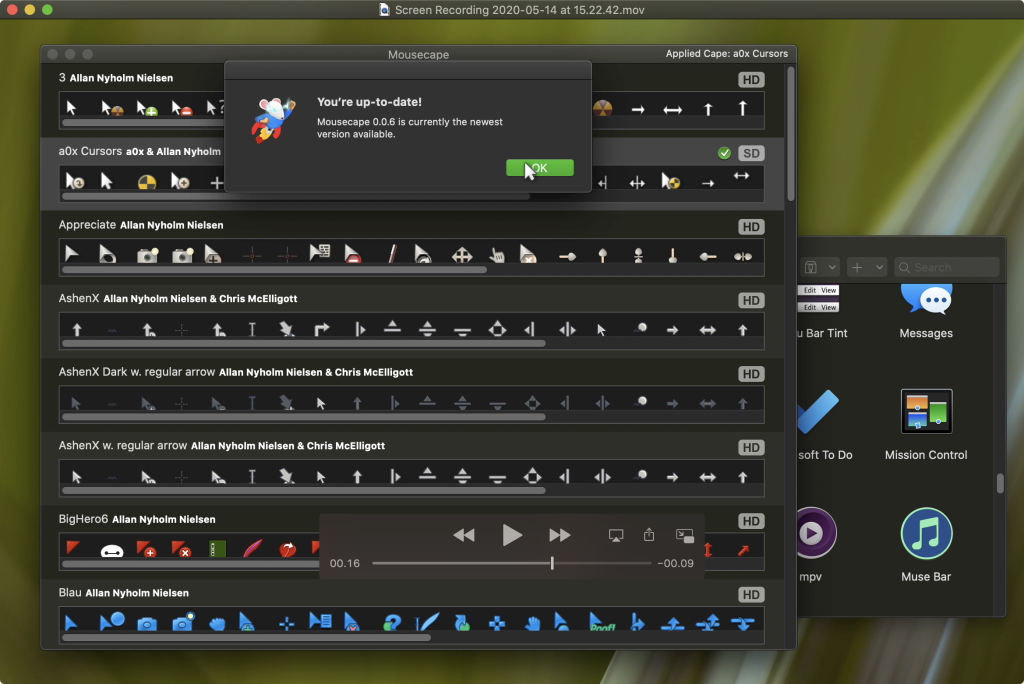Click the elapsed time 00.16 label
This screenshot has width=1024, height=684.
345,563
